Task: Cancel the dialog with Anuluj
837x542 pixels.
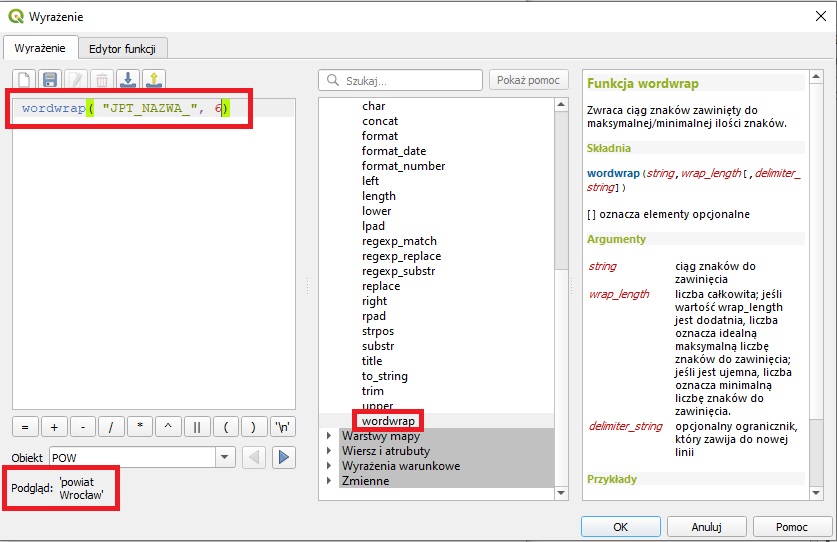Action: click(706, 526)
